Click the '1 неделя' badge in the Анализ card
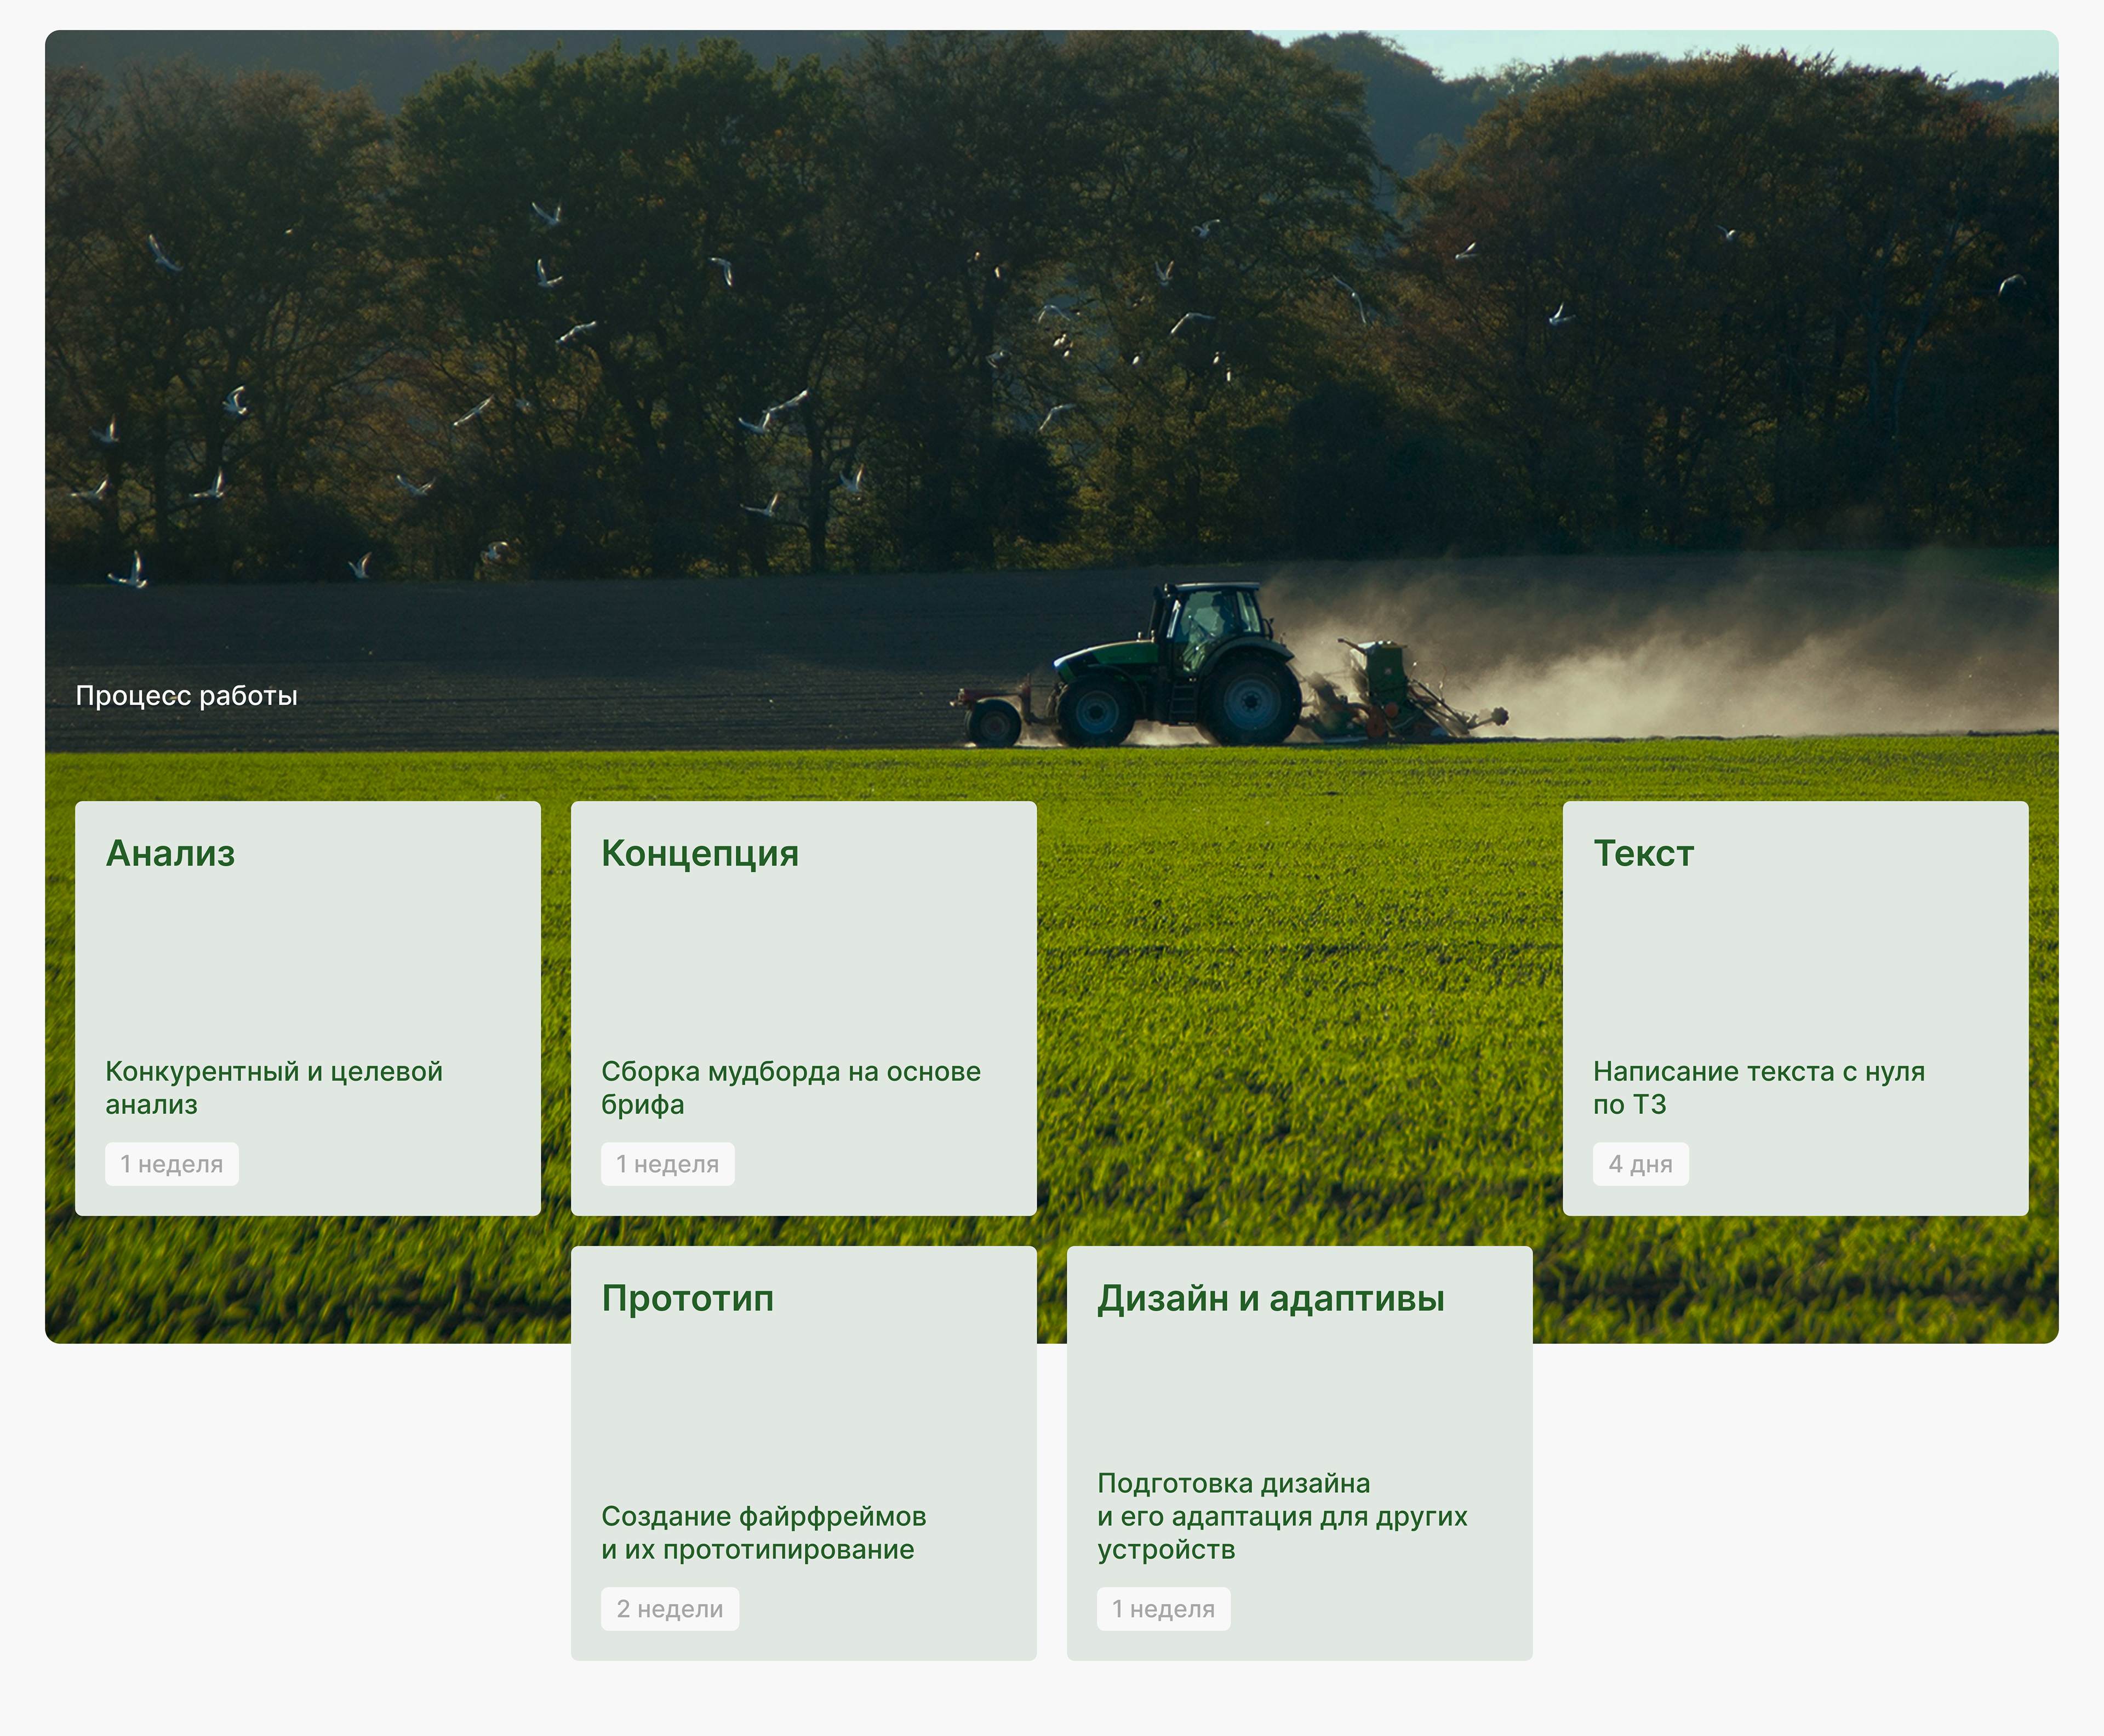This screenshot has width=2104, height=1736. click(x=172, y=1164)
